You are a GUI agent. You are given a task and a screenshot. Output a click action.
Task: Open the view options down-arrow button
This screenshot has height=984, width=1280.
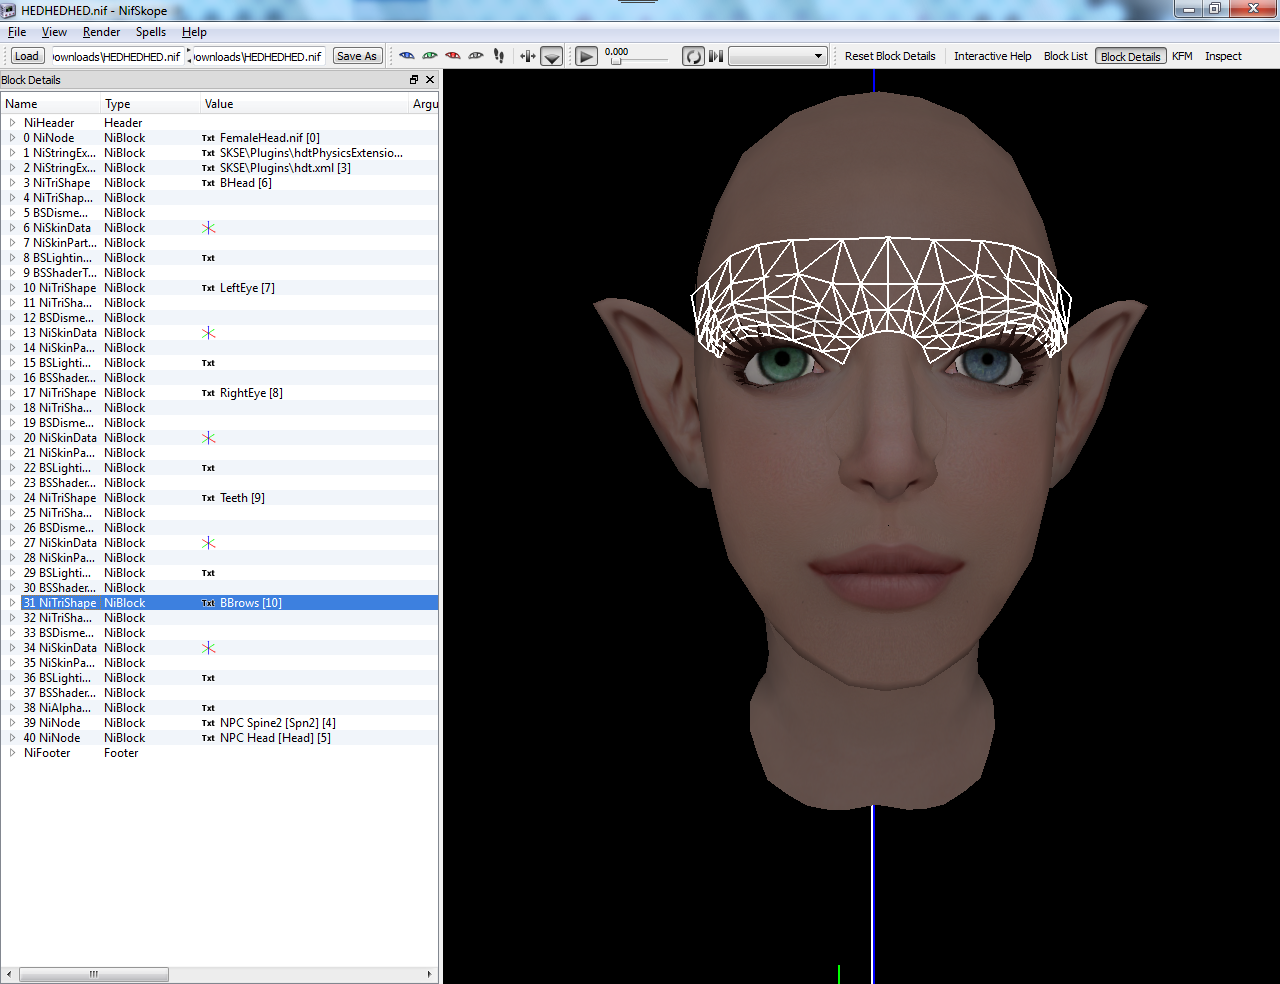click(552, 57)
